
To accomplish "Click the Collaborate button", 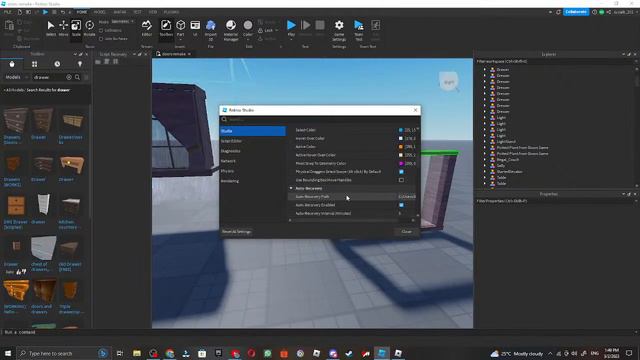I will [576, 12].
